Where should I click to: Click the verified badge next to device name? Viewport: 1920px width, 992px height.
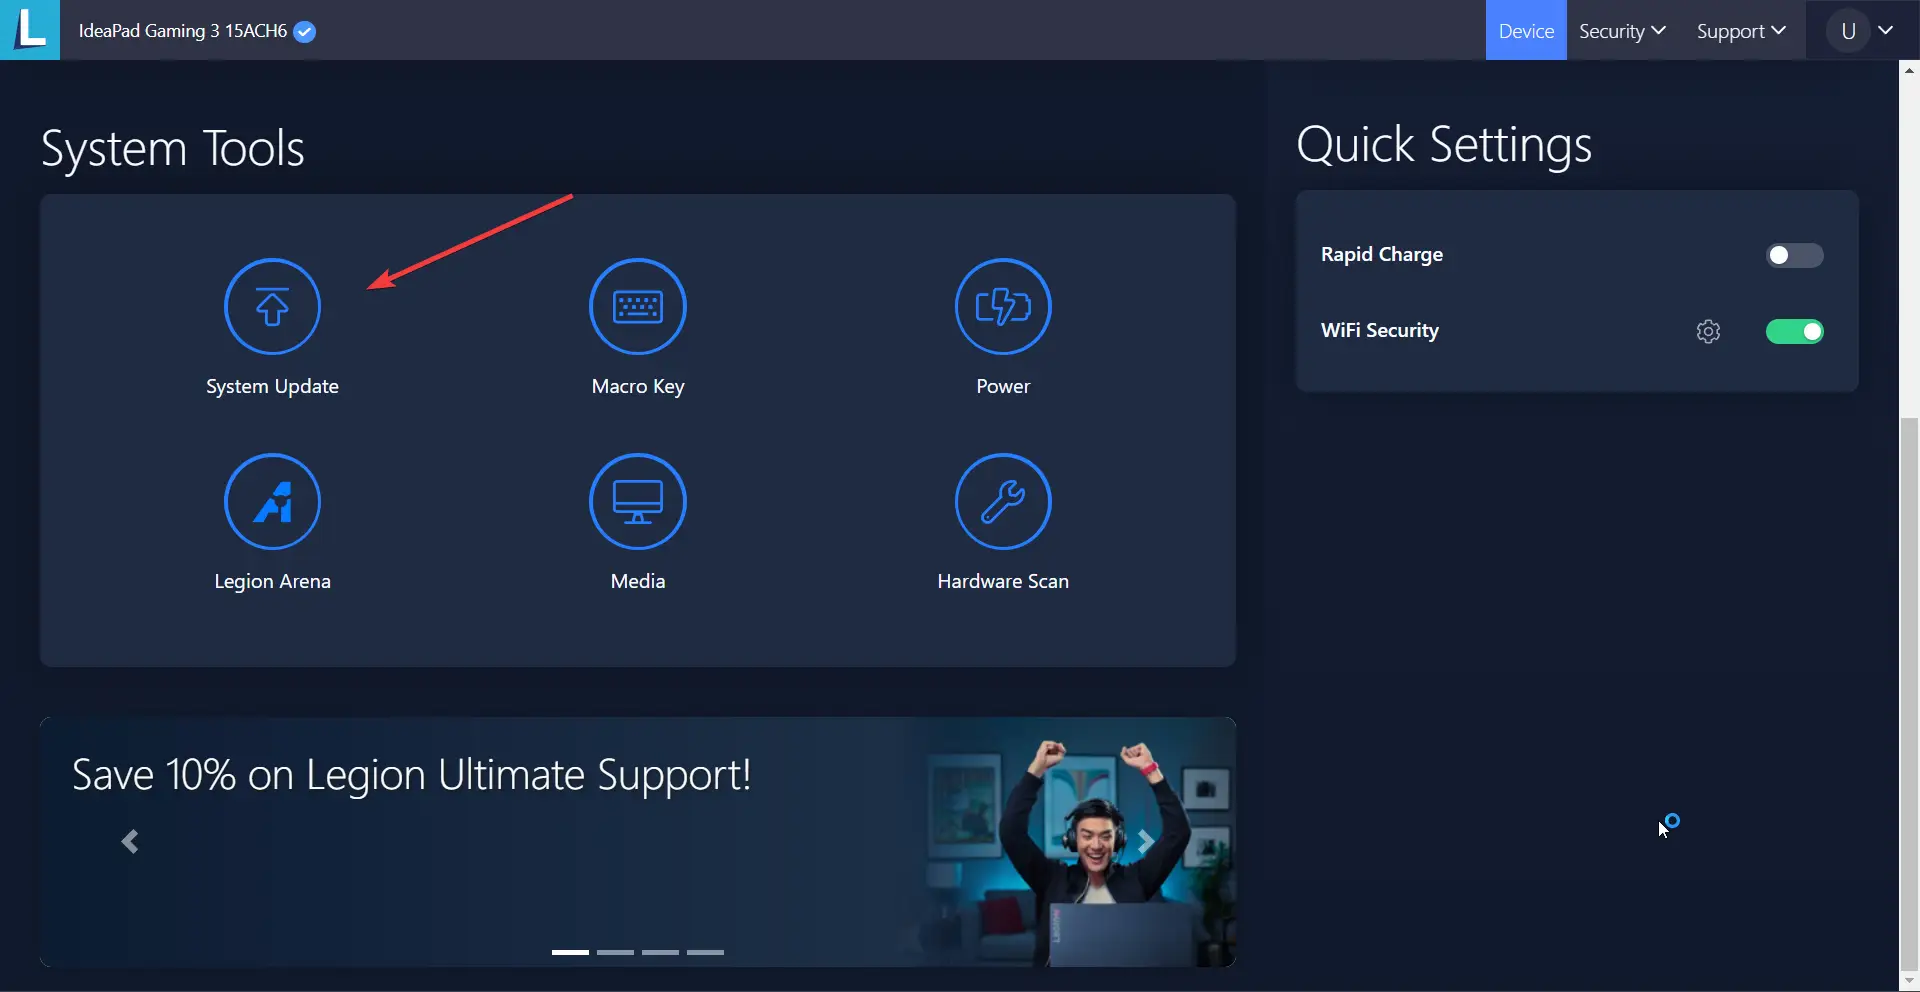305,32
